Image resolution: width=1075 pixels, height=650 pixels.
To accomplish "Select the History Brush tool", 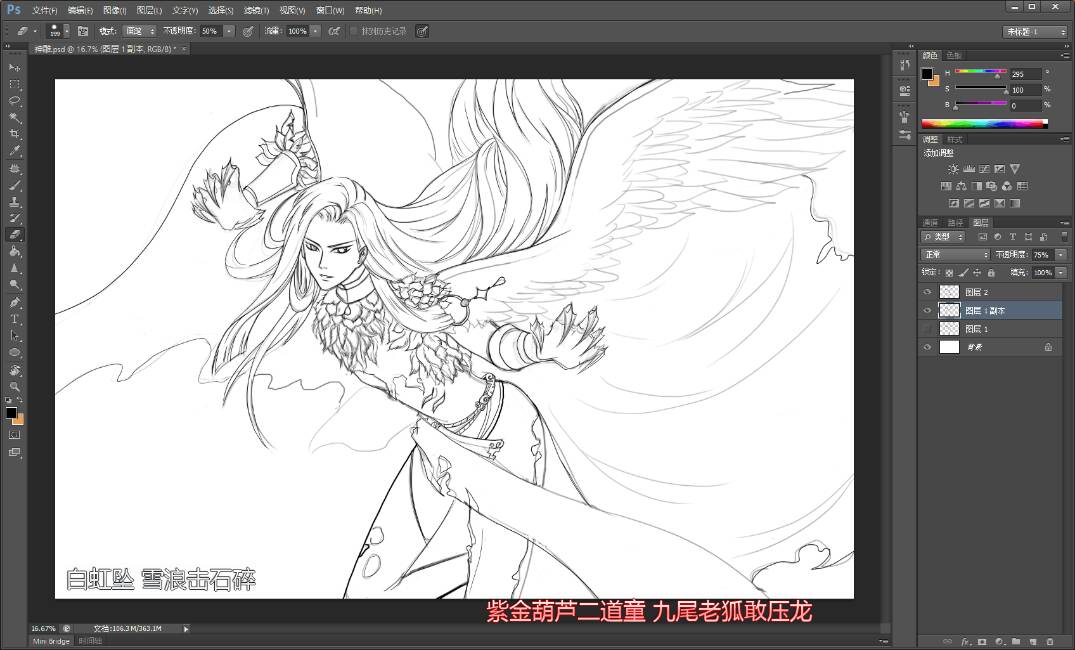I will pos(14,218).
